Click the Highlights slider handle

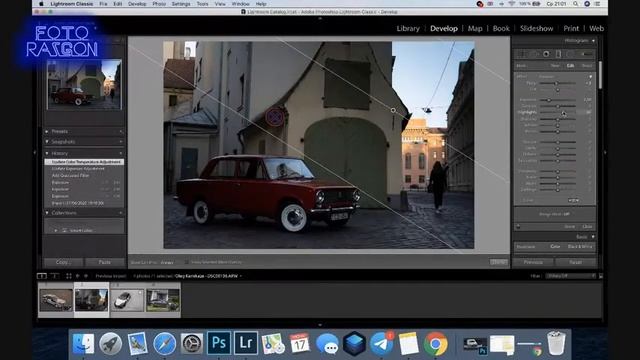tap(564, 113)
